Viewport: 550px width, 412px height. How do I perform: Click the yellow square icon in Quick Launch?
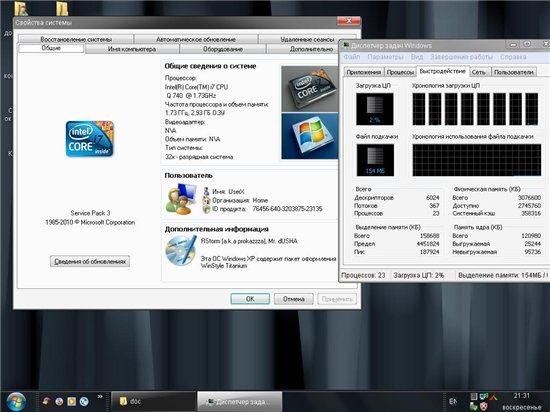(72, 401)
